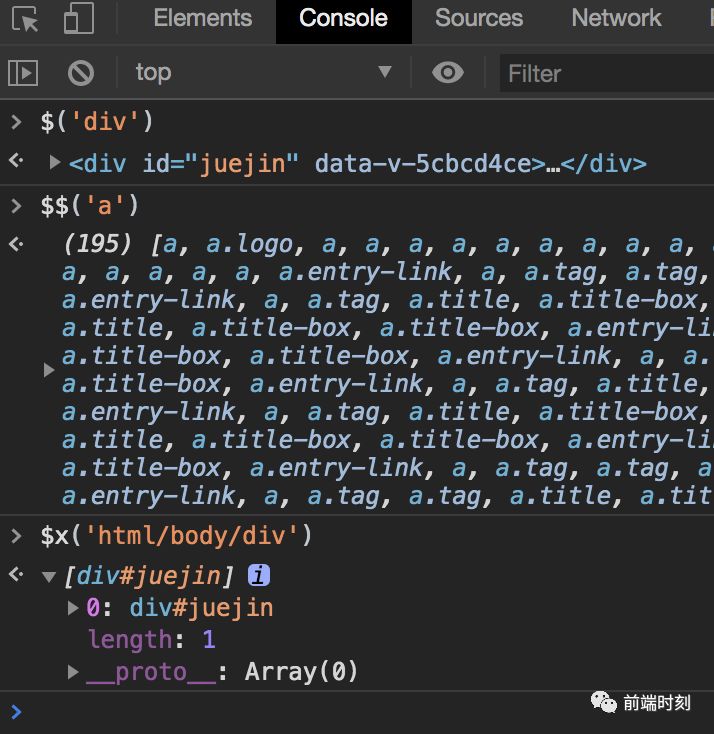Click the juejin id attribute value

[x=242, y=164]
